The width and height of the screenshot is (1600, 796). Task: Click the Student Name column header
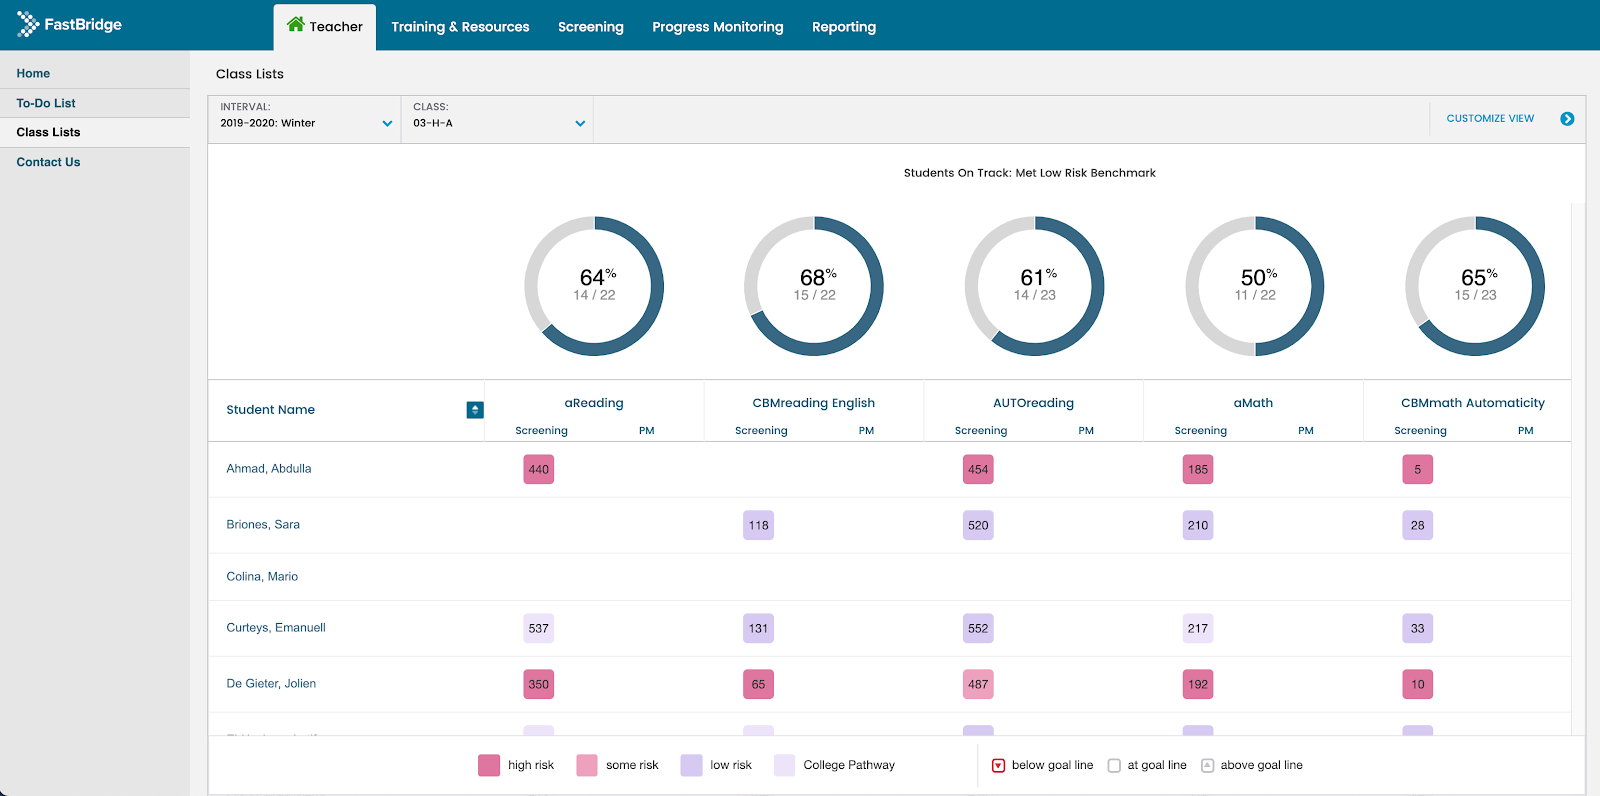(270, 410)
